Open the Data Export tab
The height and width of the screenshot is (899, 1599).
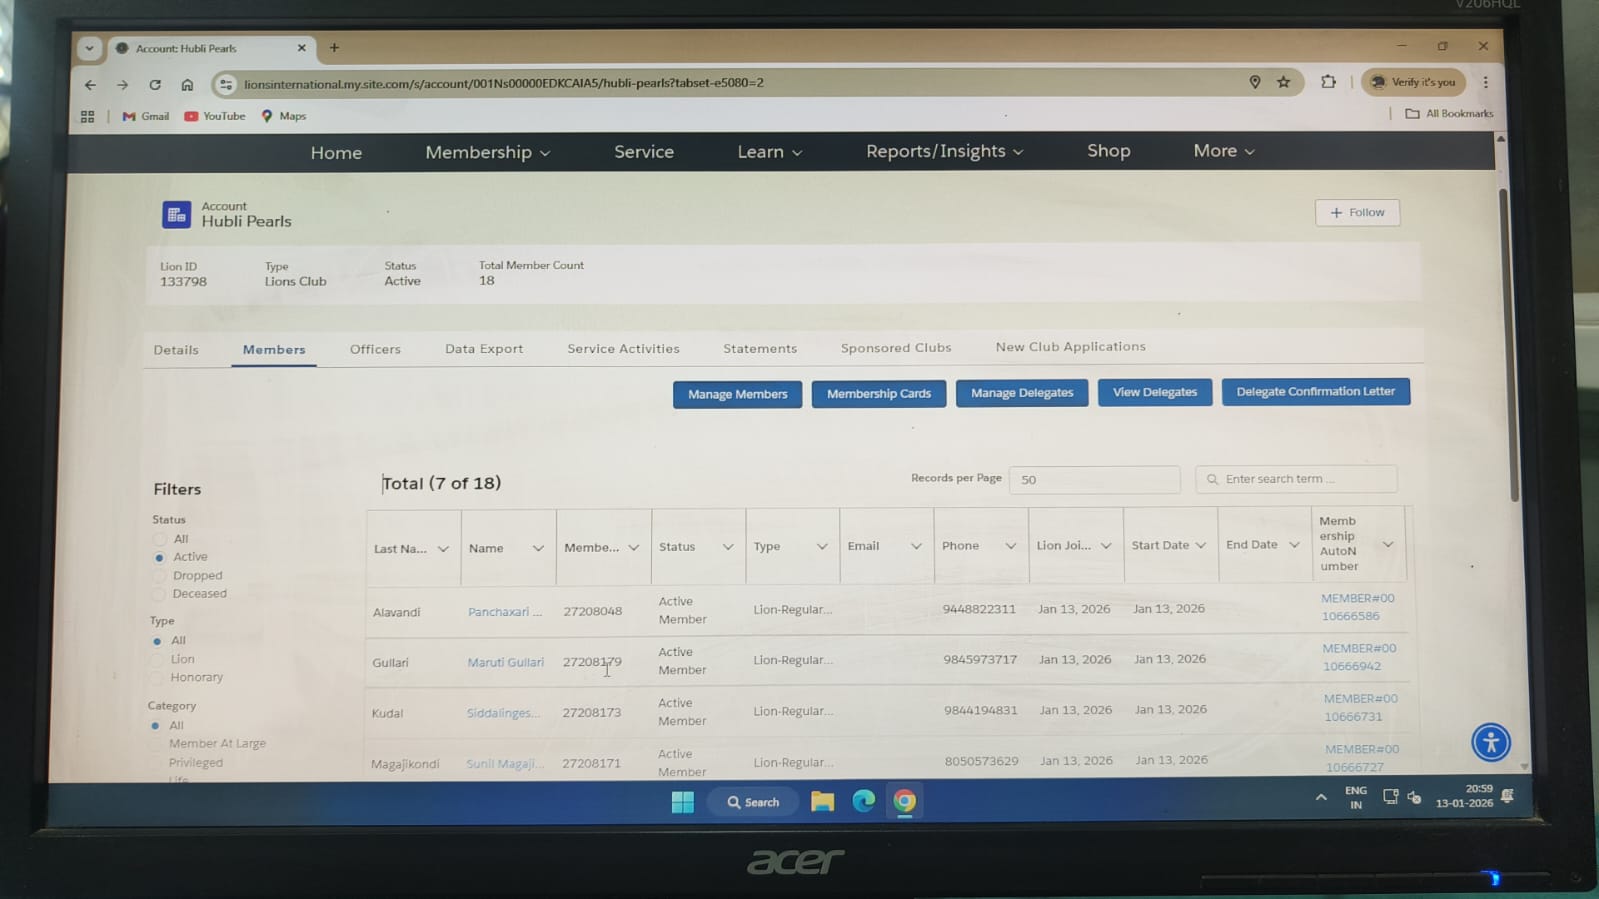coord(484,349)
